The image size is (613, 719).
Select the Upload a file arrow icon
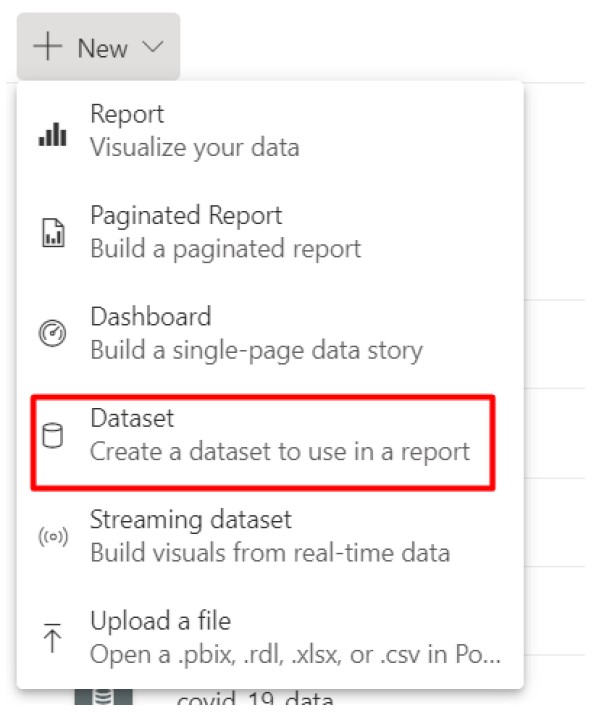52,637
